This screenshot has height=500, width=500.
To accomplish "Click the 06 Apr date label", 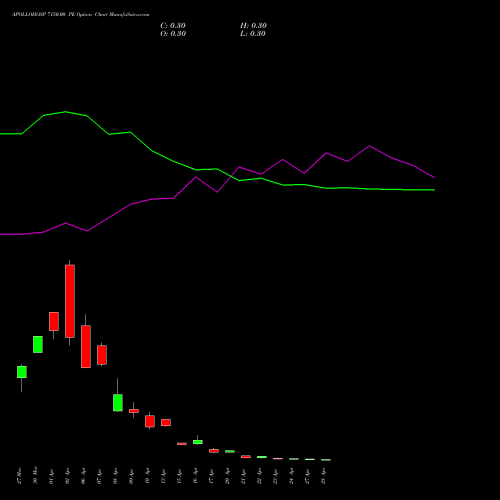I will [83, 476].
